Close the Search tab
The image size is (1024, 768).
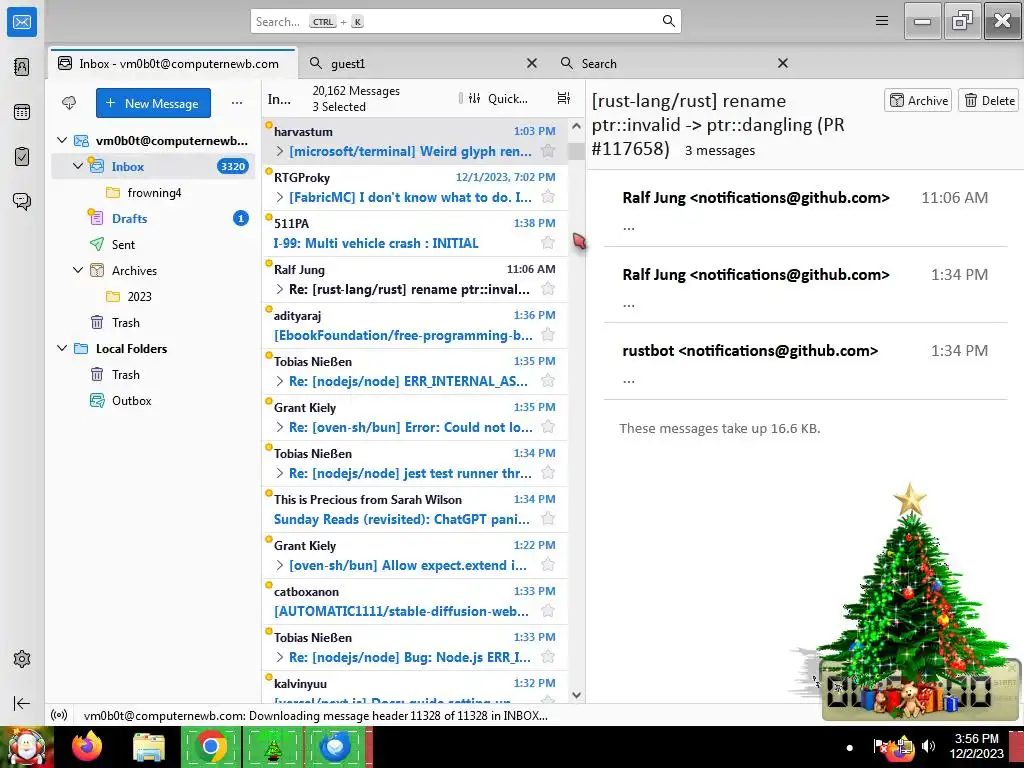(x=782, y=63)
